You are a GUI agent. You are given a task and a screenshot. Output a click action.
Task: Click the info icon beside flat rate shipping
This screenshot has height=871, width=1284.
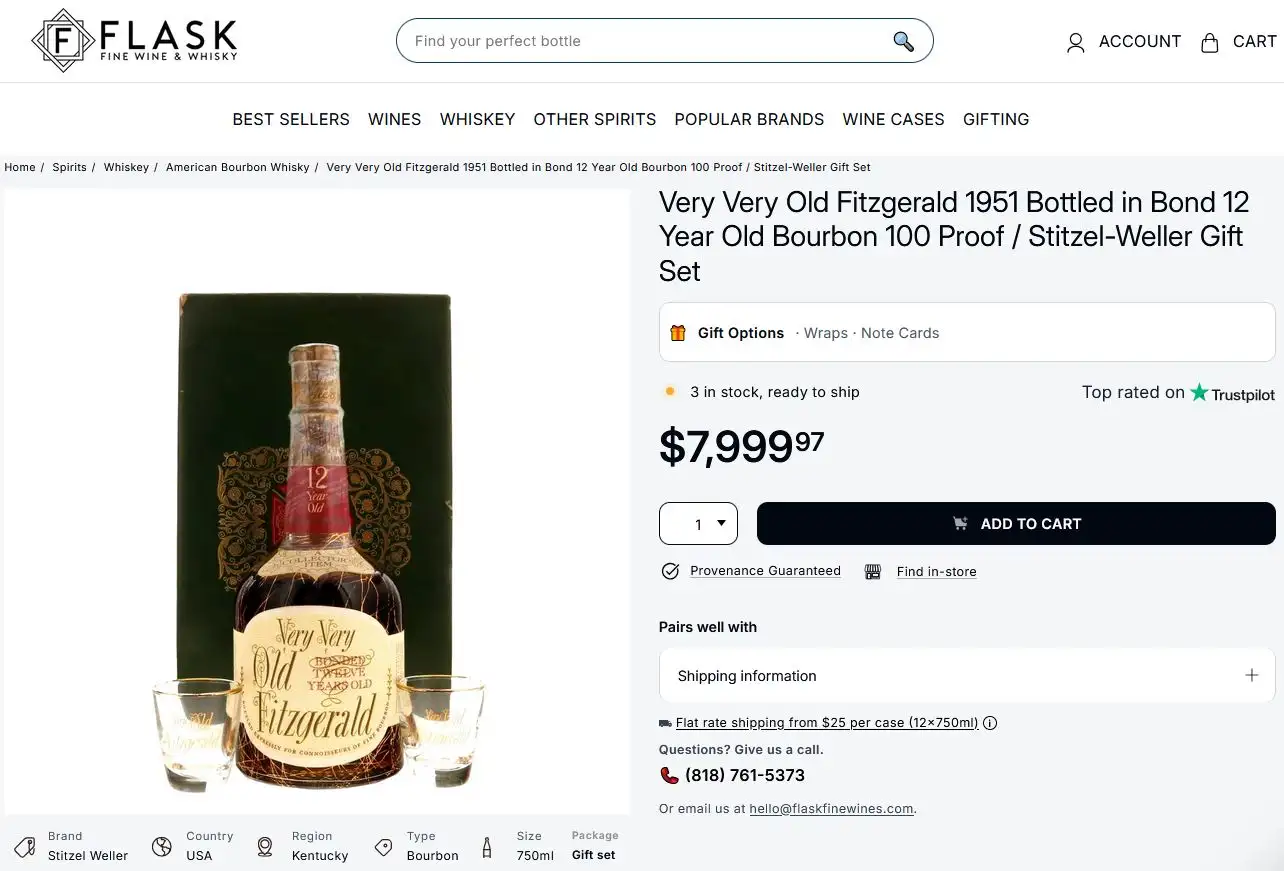click(990, 723)
